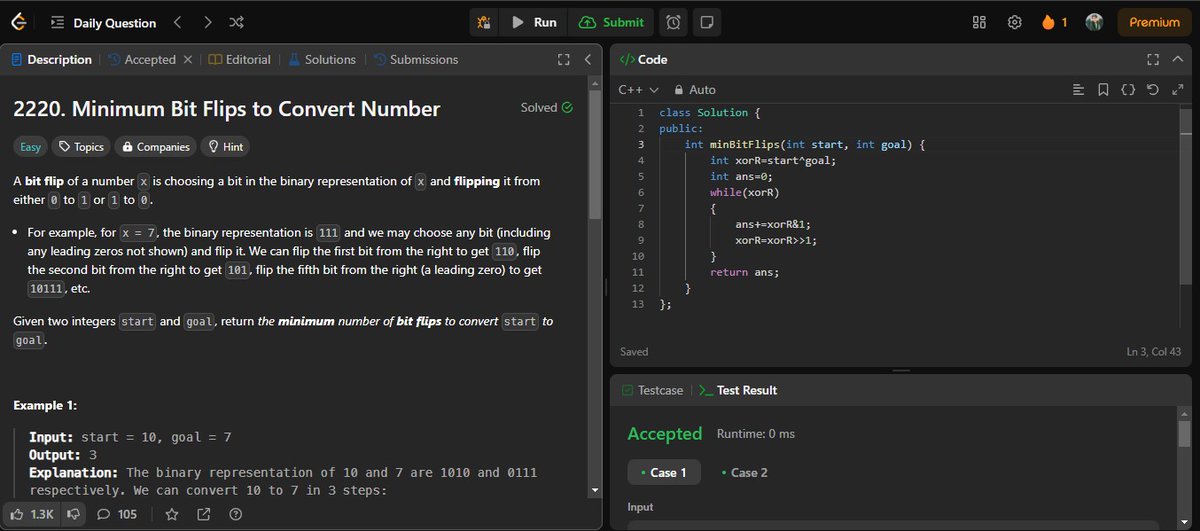Click the problem title 2220
This screenshot has height=531, width=1200.
point(227,109)
